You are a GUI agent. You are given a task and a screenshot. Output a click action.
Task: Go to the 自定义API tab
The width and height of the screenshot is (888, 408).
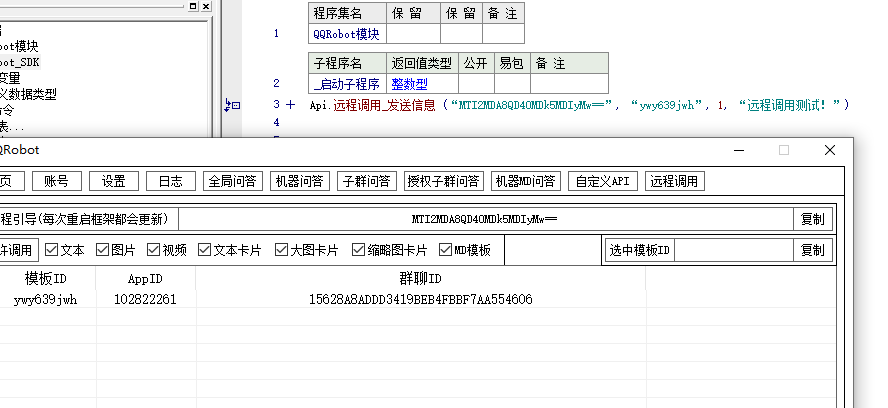tap(602, 181)
